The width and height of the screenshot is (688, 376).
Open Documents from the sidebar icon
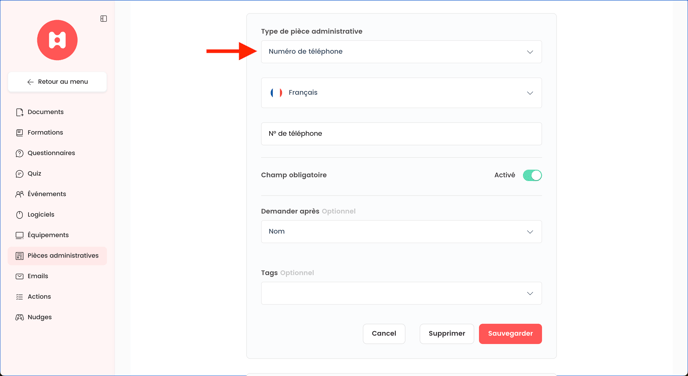pos(19,112)
